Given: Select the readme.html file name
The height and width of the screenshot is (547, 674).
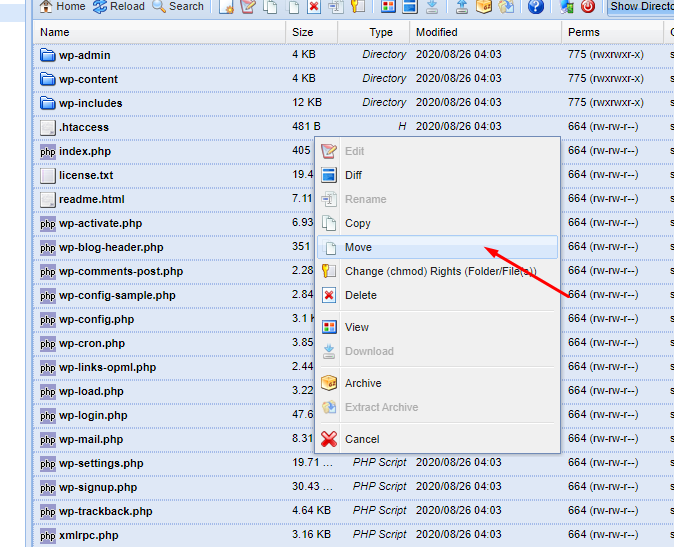Looking at the screenshot, I should (x=92, y=199).
